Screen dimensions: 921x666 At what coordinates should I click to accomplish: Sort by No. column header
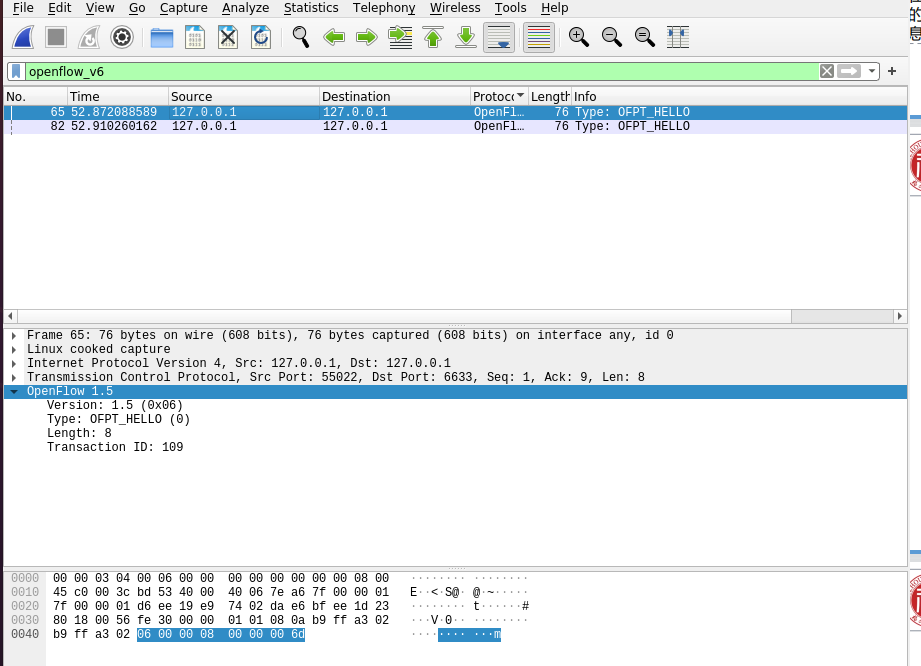pos(35,96)
